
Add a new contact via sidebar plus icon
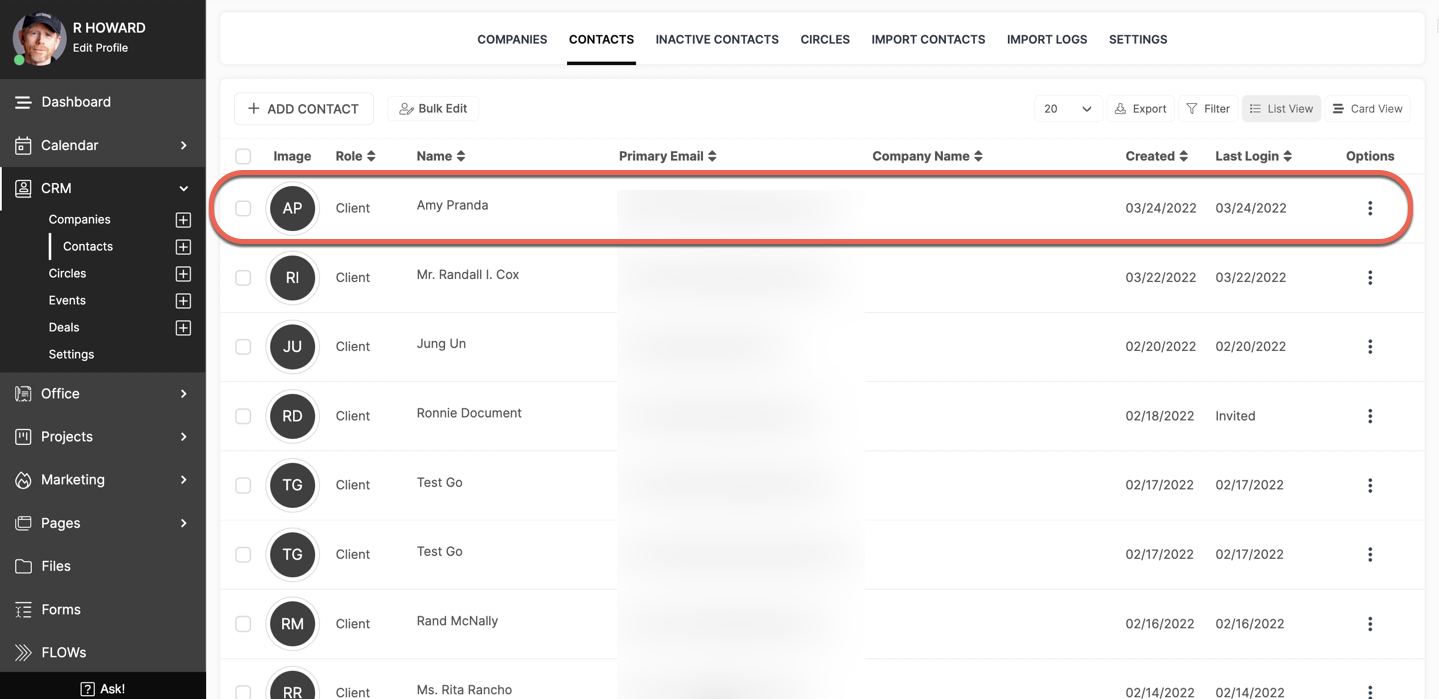(183, 247)
